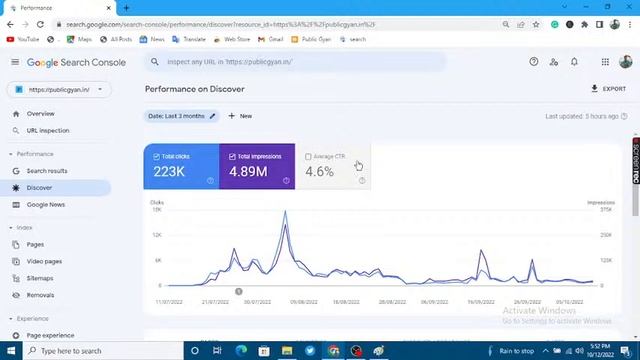This screenshot has width=640, height=360.
Task: Toggle the Total impressions checkbox
Action: 232,156
